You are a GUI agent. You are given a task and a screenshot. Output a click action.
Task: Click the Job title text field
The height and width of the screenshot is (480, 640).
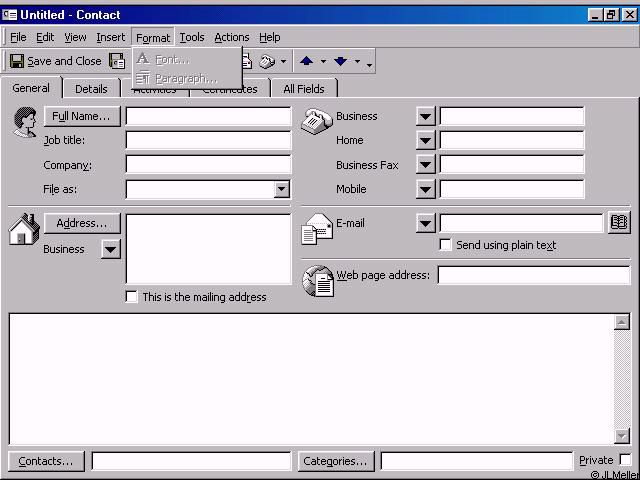tap(208, 140)
